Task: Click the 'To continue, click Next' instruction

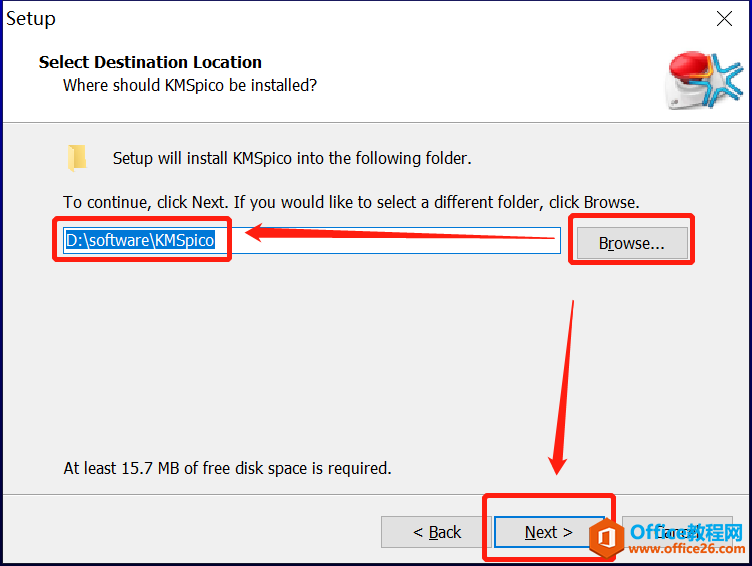Action: pyautogui.click(x=351, y=202)
